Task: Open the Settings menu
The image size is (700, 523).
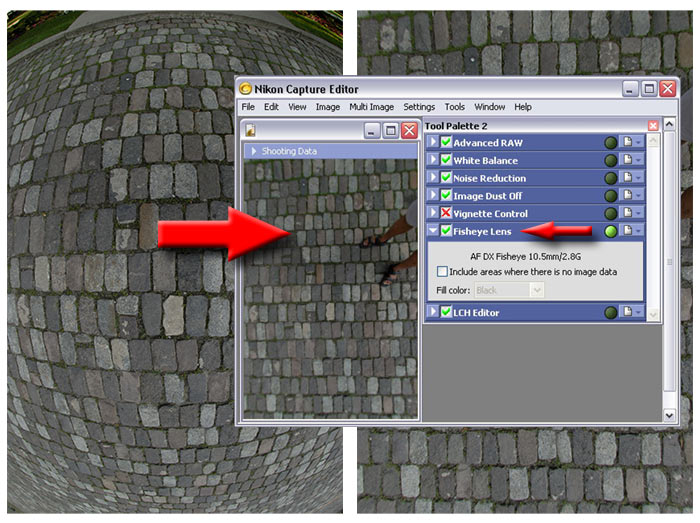Action: [x=419, y=107]
